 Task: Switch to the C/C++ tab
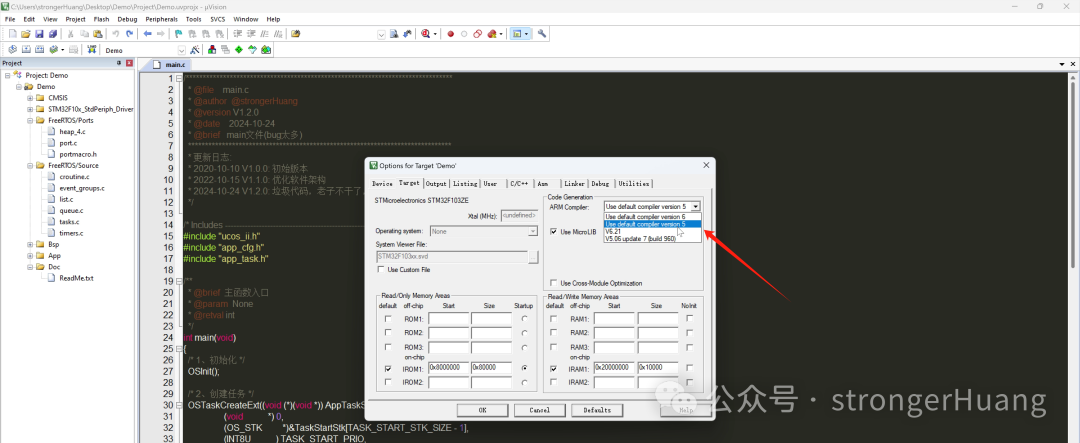click(519, 184)
